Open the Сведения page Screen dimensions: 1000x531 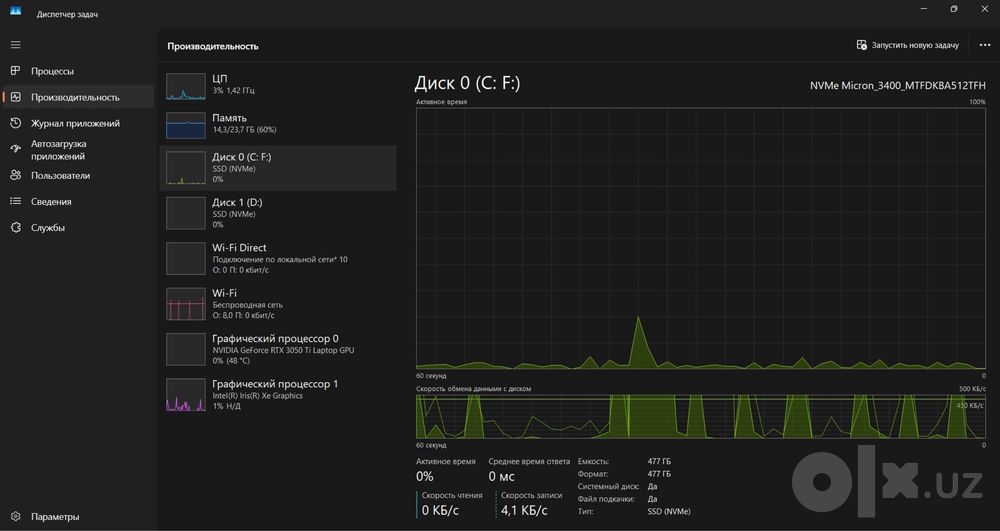[x=78, y=201]
